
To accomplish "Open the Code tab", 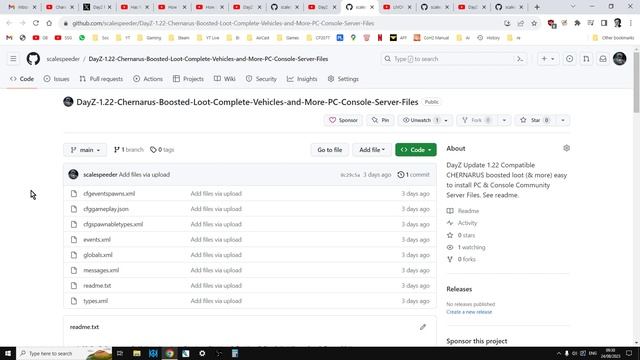I will 22,79.
